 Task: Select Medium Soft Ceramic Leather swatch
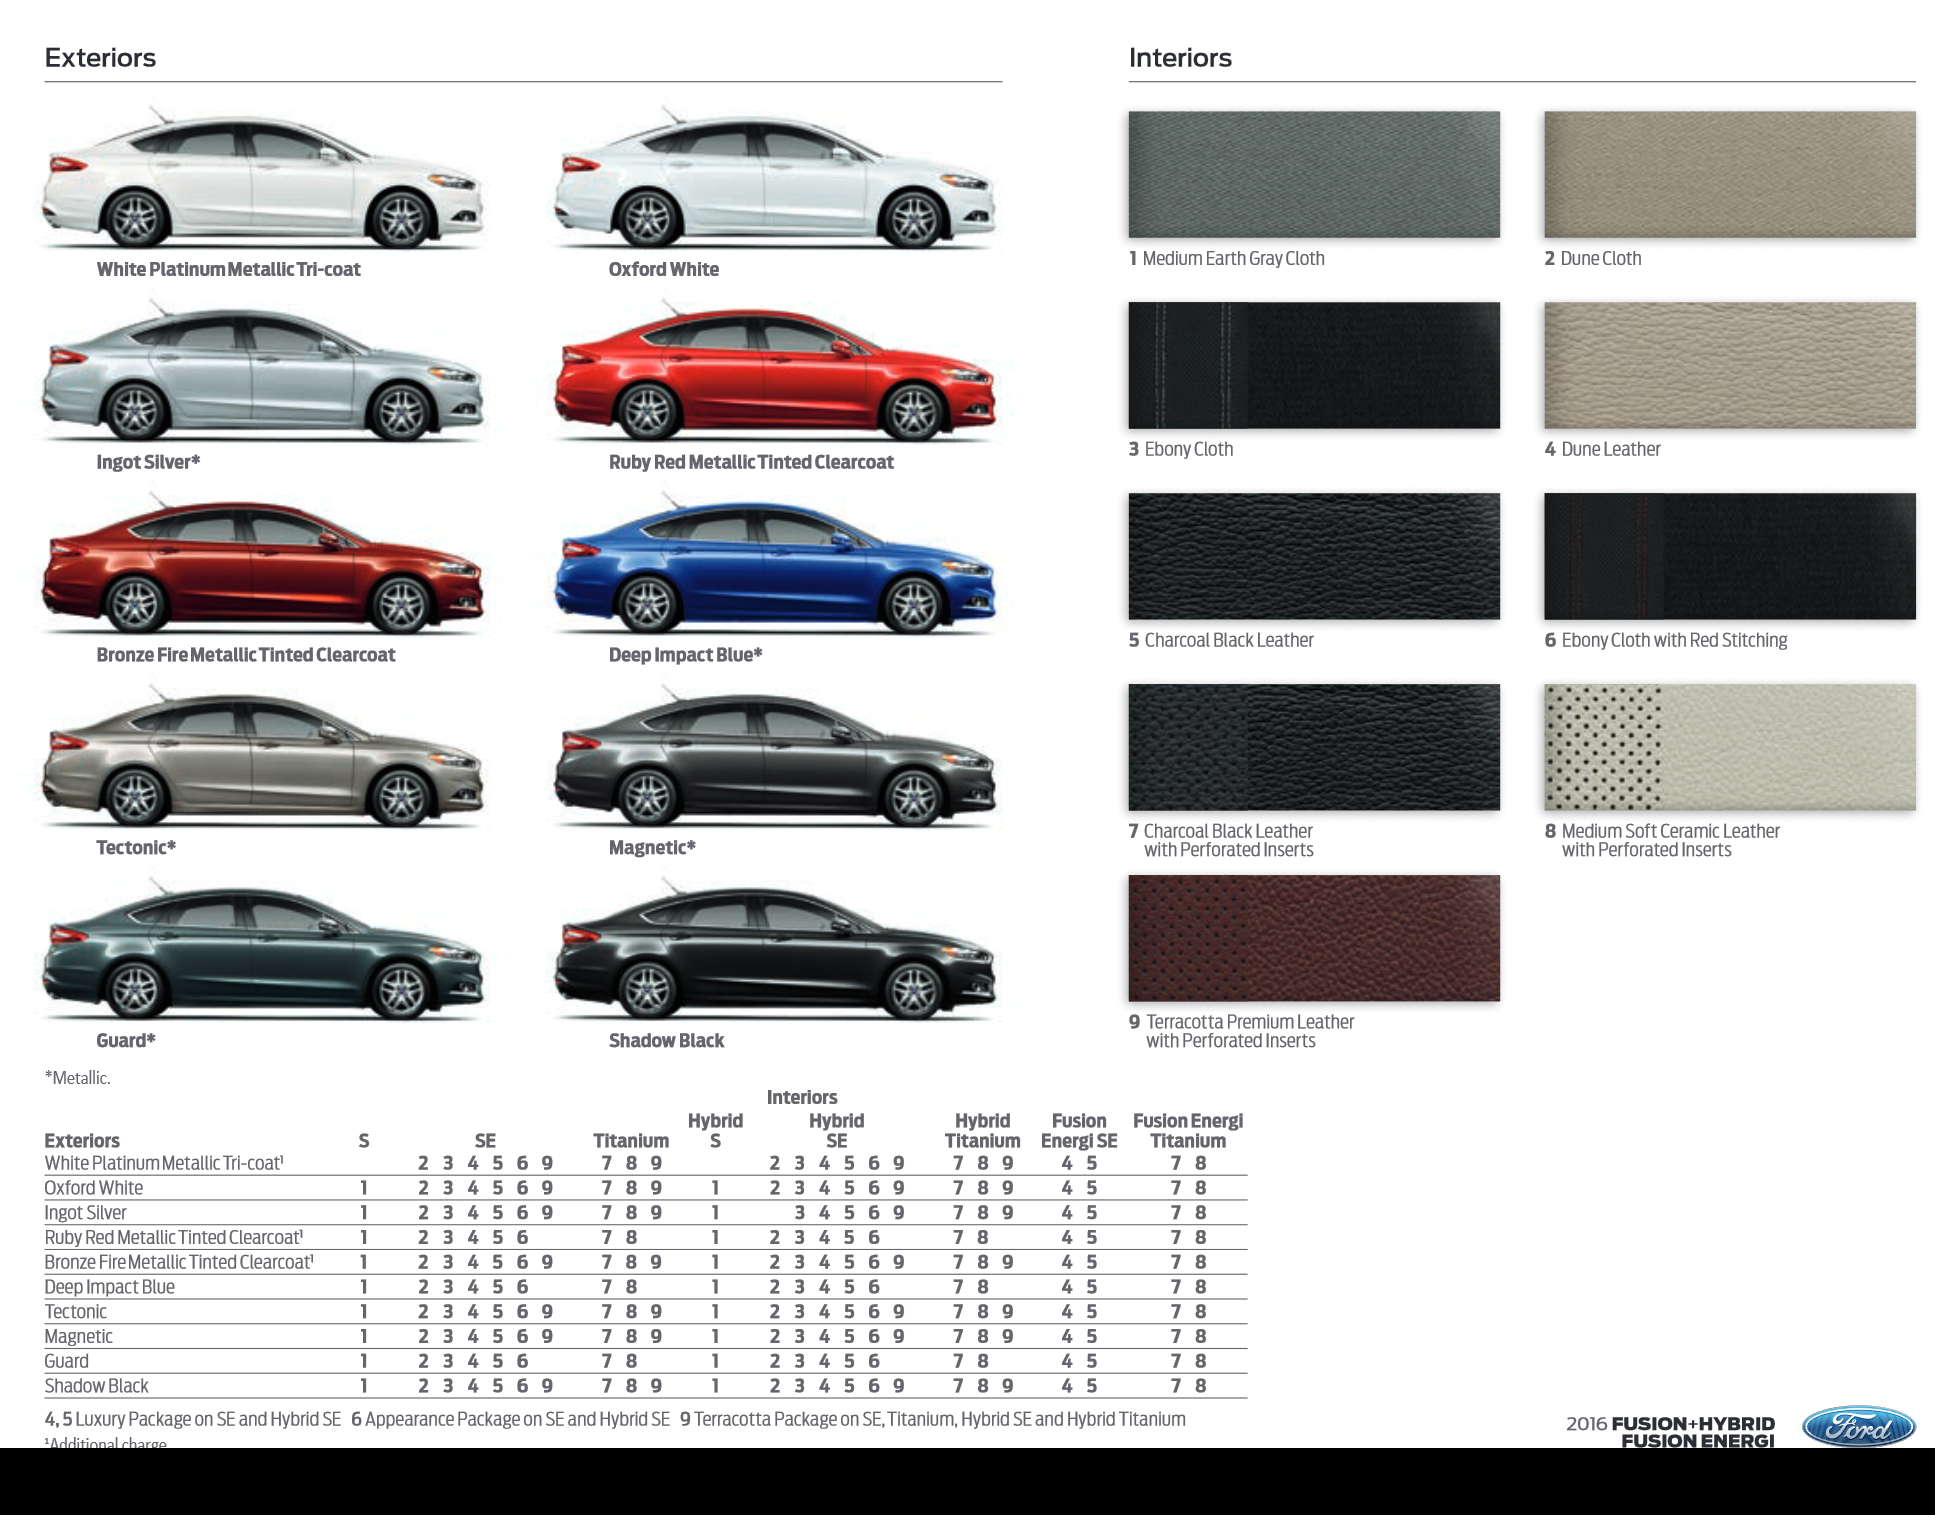pyautogui.click(x=1730, y=747)
